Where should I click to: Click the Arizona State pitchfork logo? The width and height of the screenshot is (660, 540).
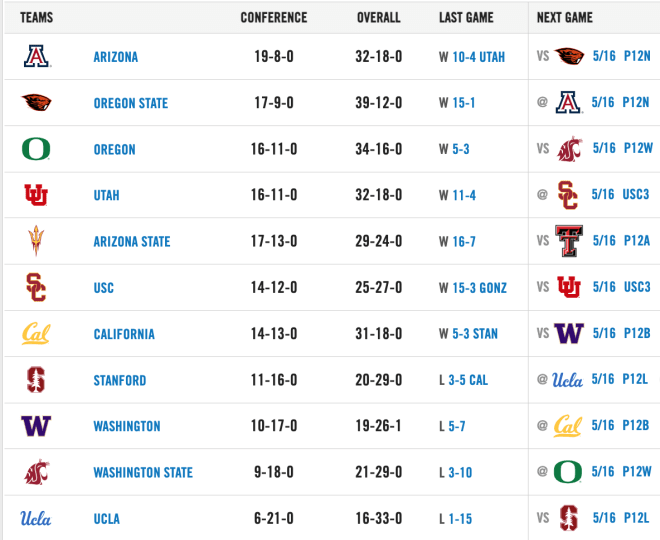[x=36, y=241]
